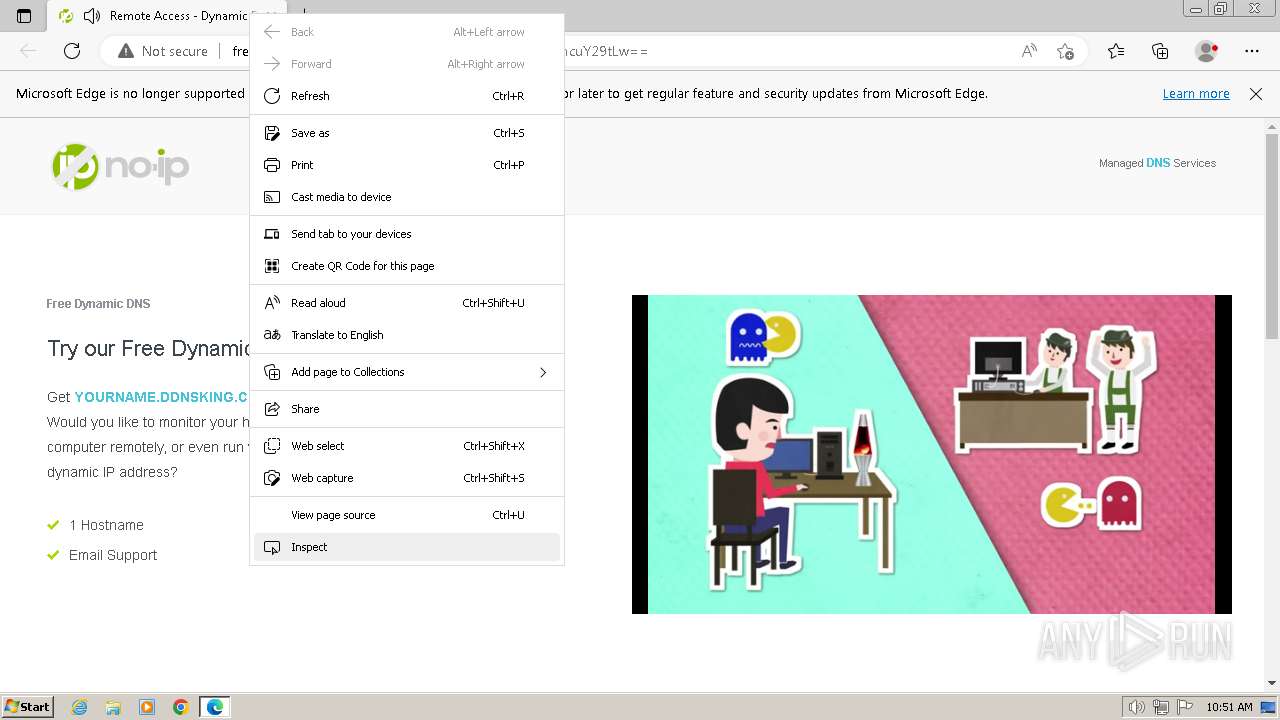The width and height of the screenshot is (1280, 720).
Task: Click the QR code icon in menu
Action: point(271,266)
